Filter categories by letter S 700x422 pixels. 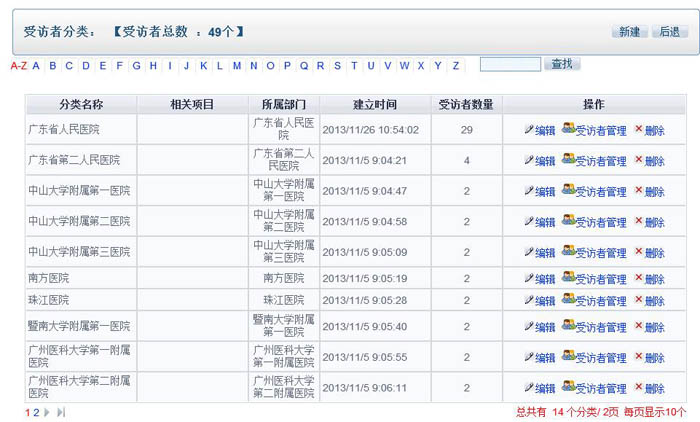[338, 66]
